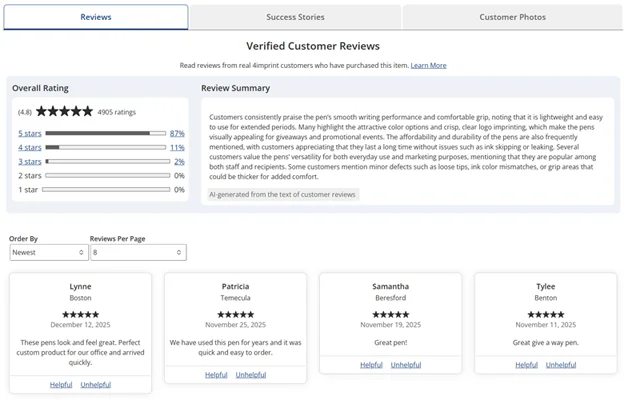The width and height of the screenshot is (626, 400).
Task: Click the 'Great give a way pen.' text
Action: coord(546,343)
